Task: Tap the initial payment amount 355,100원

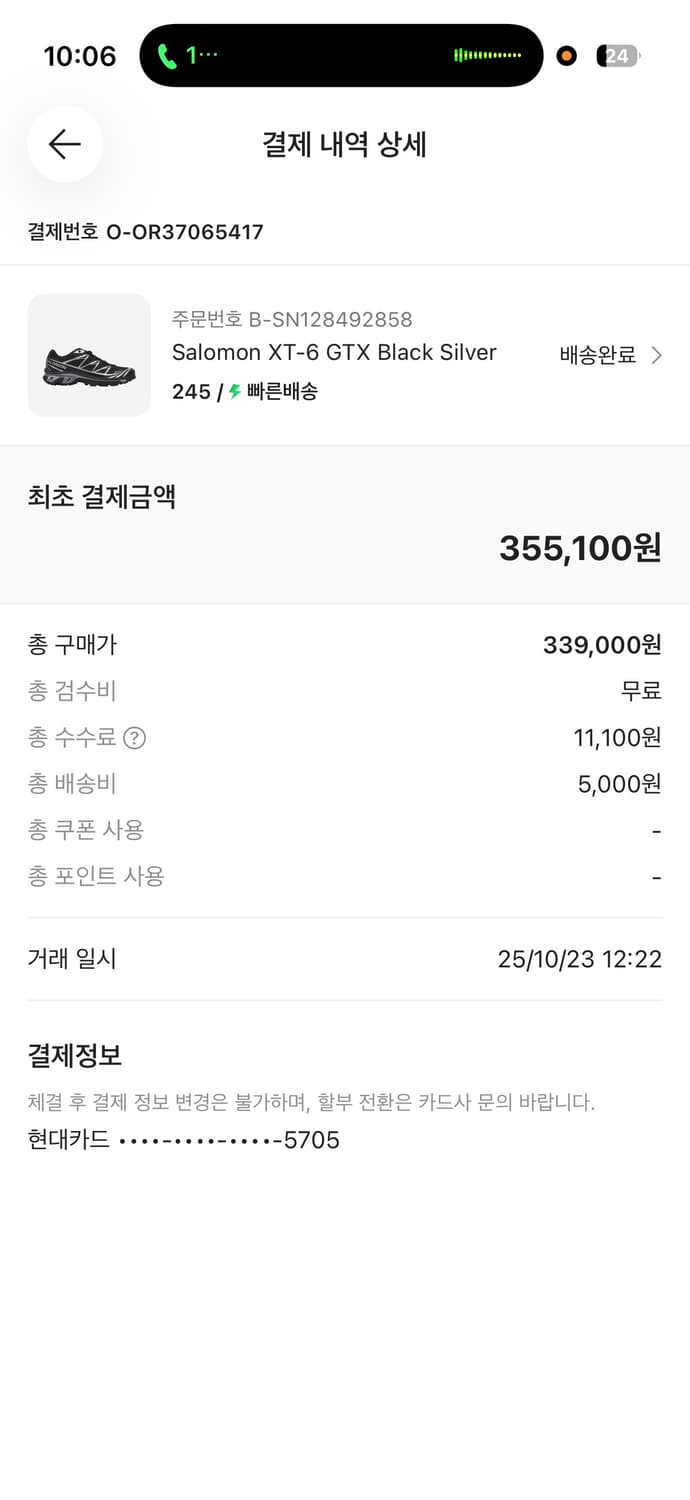Action: coord(580,547)
